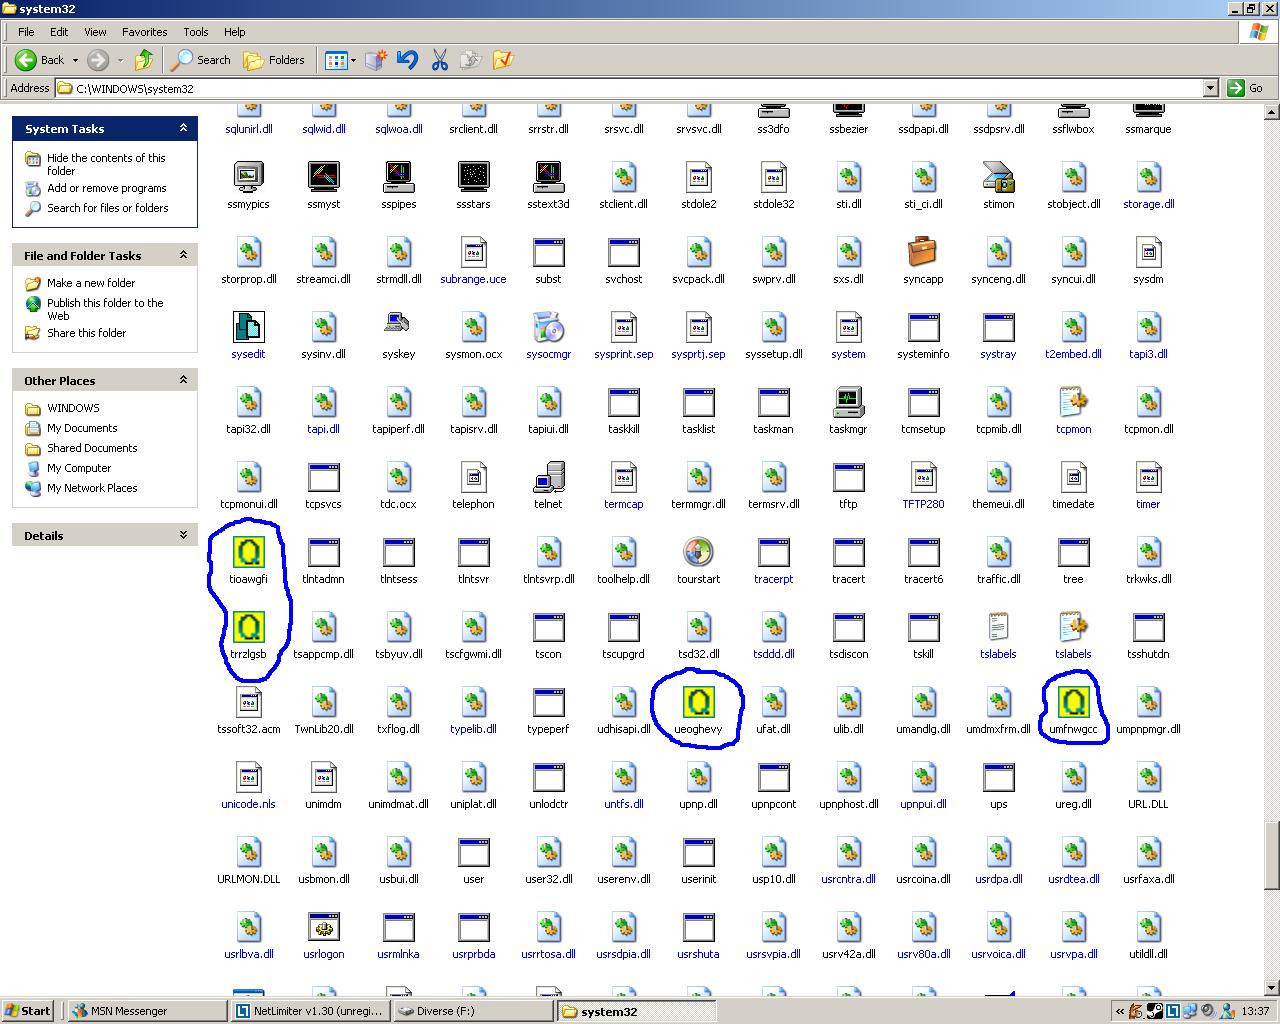Image resolution: width=1280 pixels, height=1024 pixels.
Task: Collapse the Other Places panel
Action: click(x=183, y=380)
